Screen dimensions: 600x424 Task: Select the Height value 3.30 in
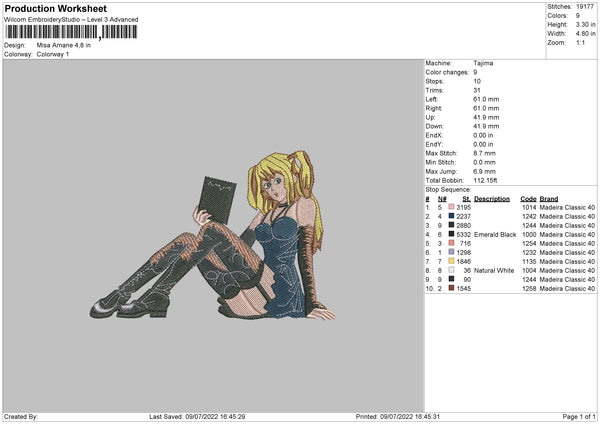585,24
